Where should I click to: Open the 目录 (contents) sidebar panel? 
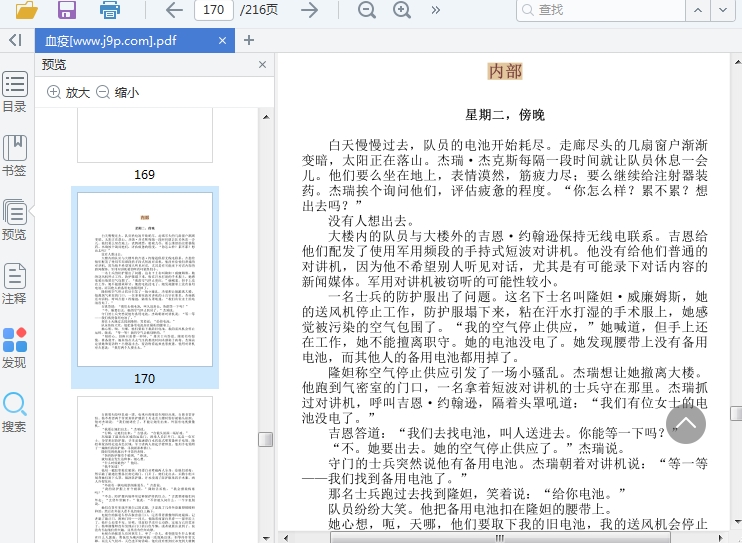(x=14, y=92)
